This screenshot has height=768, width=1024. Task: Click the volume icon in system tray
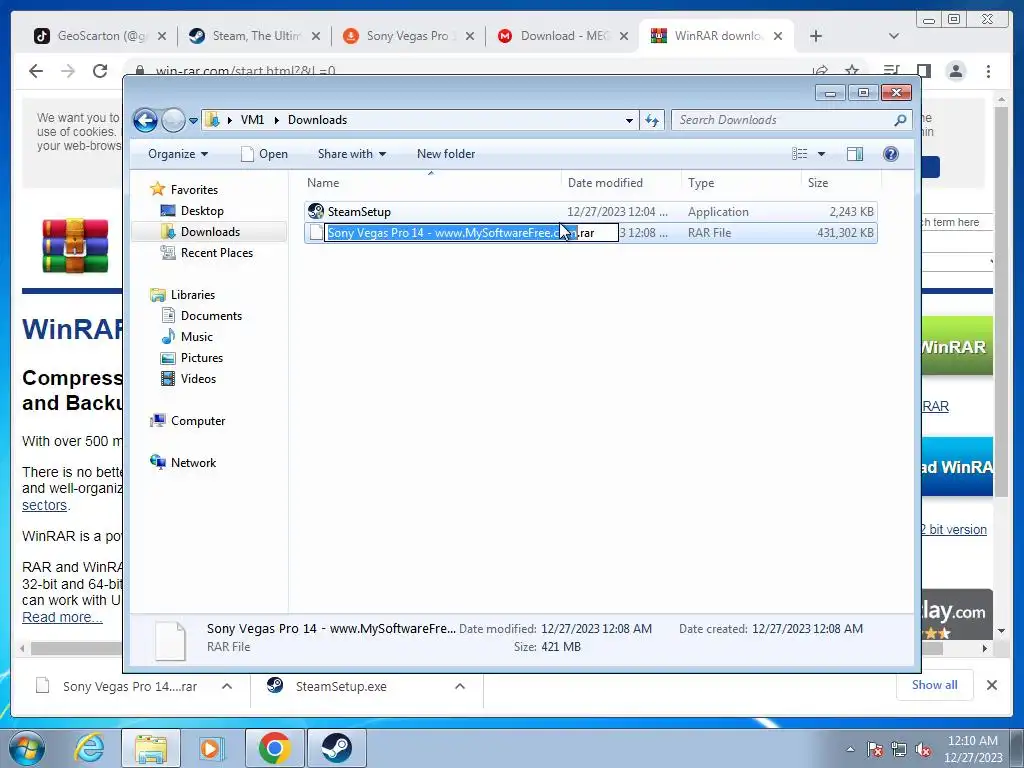(x=923, y=750)
